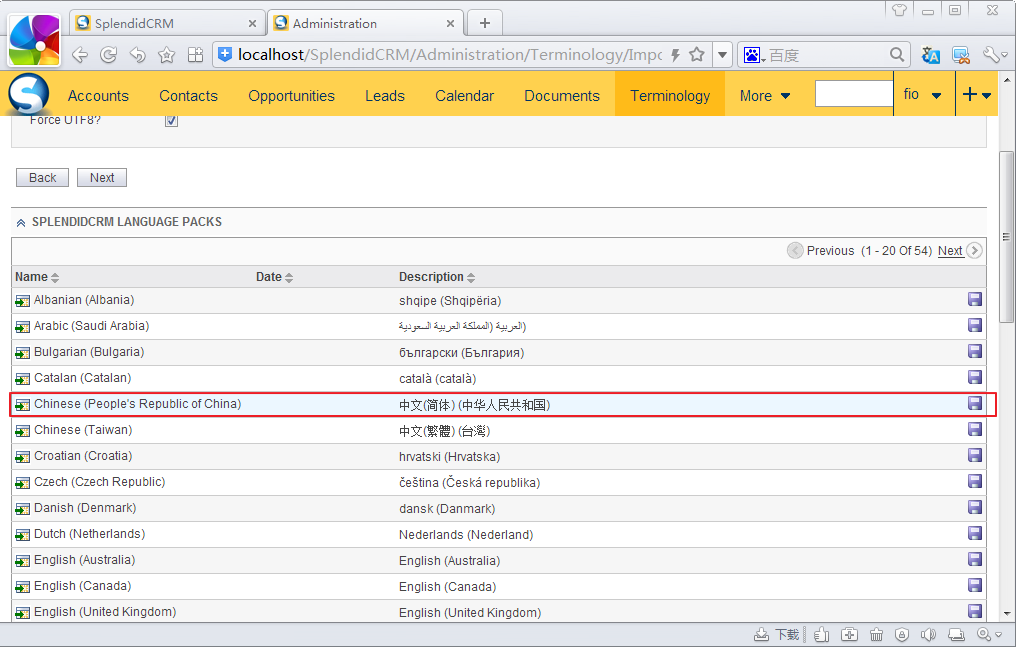The height and width of the screenshot is (647, 1016).
Task: Open the Baidu search engine selector
Action: [754, 55]
